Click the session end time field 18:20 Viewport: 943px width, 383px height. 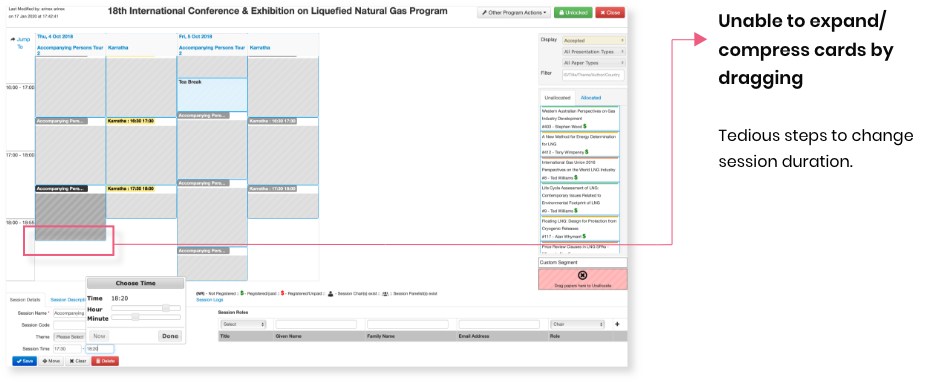99,349
